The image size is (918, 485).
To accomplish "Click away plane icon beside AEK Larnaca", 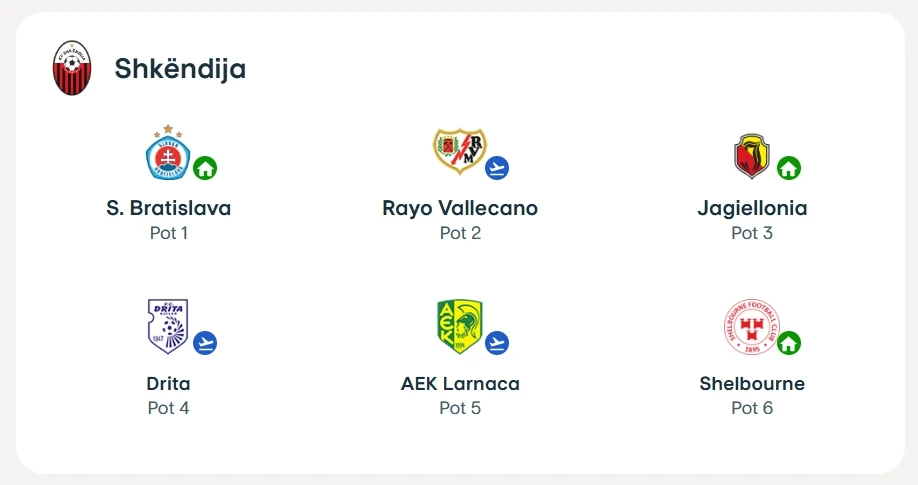I will pos(496,343).
